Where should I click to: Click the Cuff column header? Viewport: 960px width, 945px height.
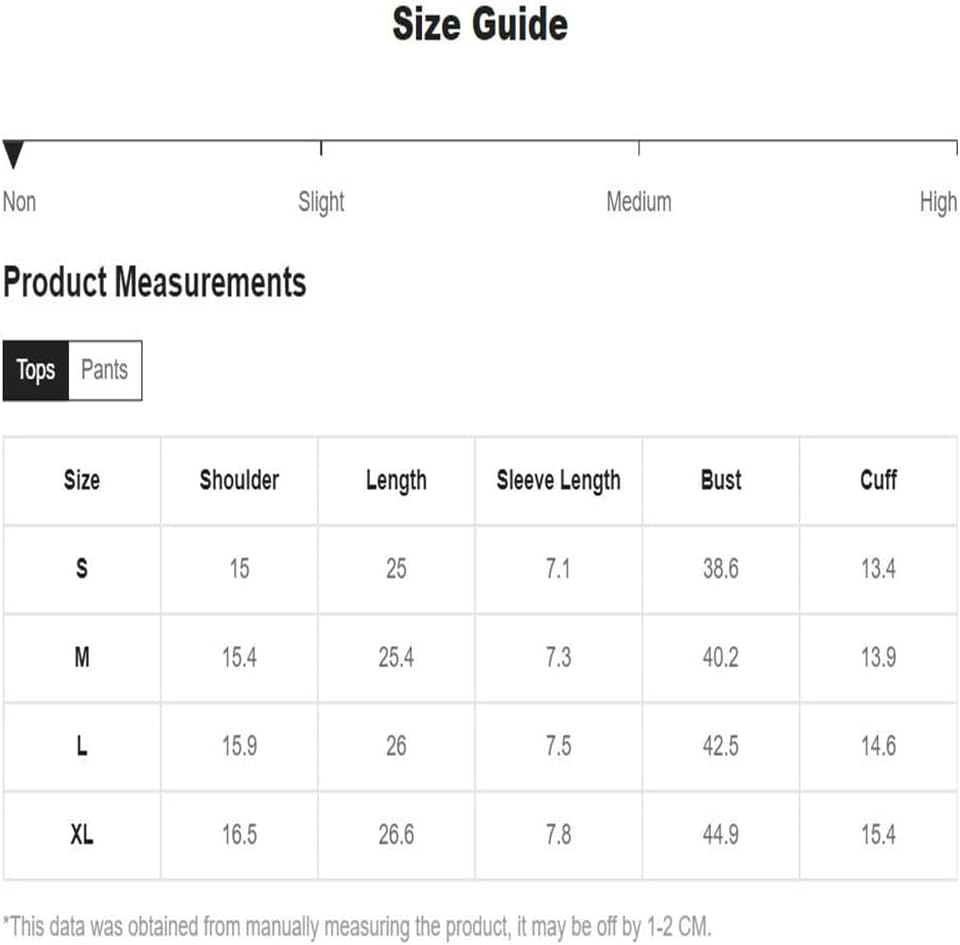coord(878,480)
